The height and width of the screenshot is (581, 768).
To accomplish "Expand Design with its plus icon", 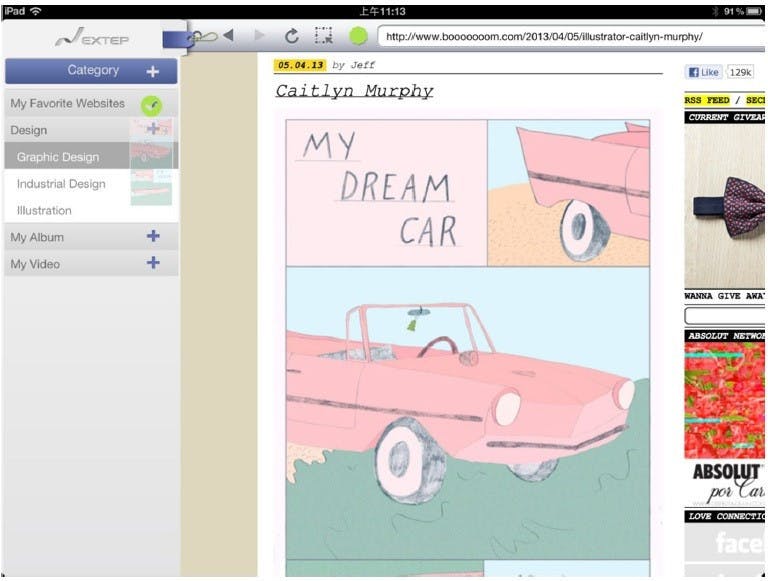I will coord(153,129).
